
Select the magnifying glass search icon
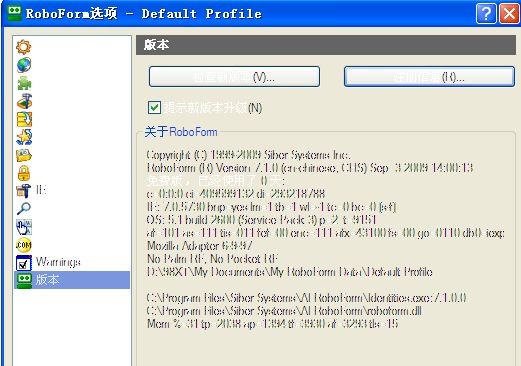click(24, 209)
